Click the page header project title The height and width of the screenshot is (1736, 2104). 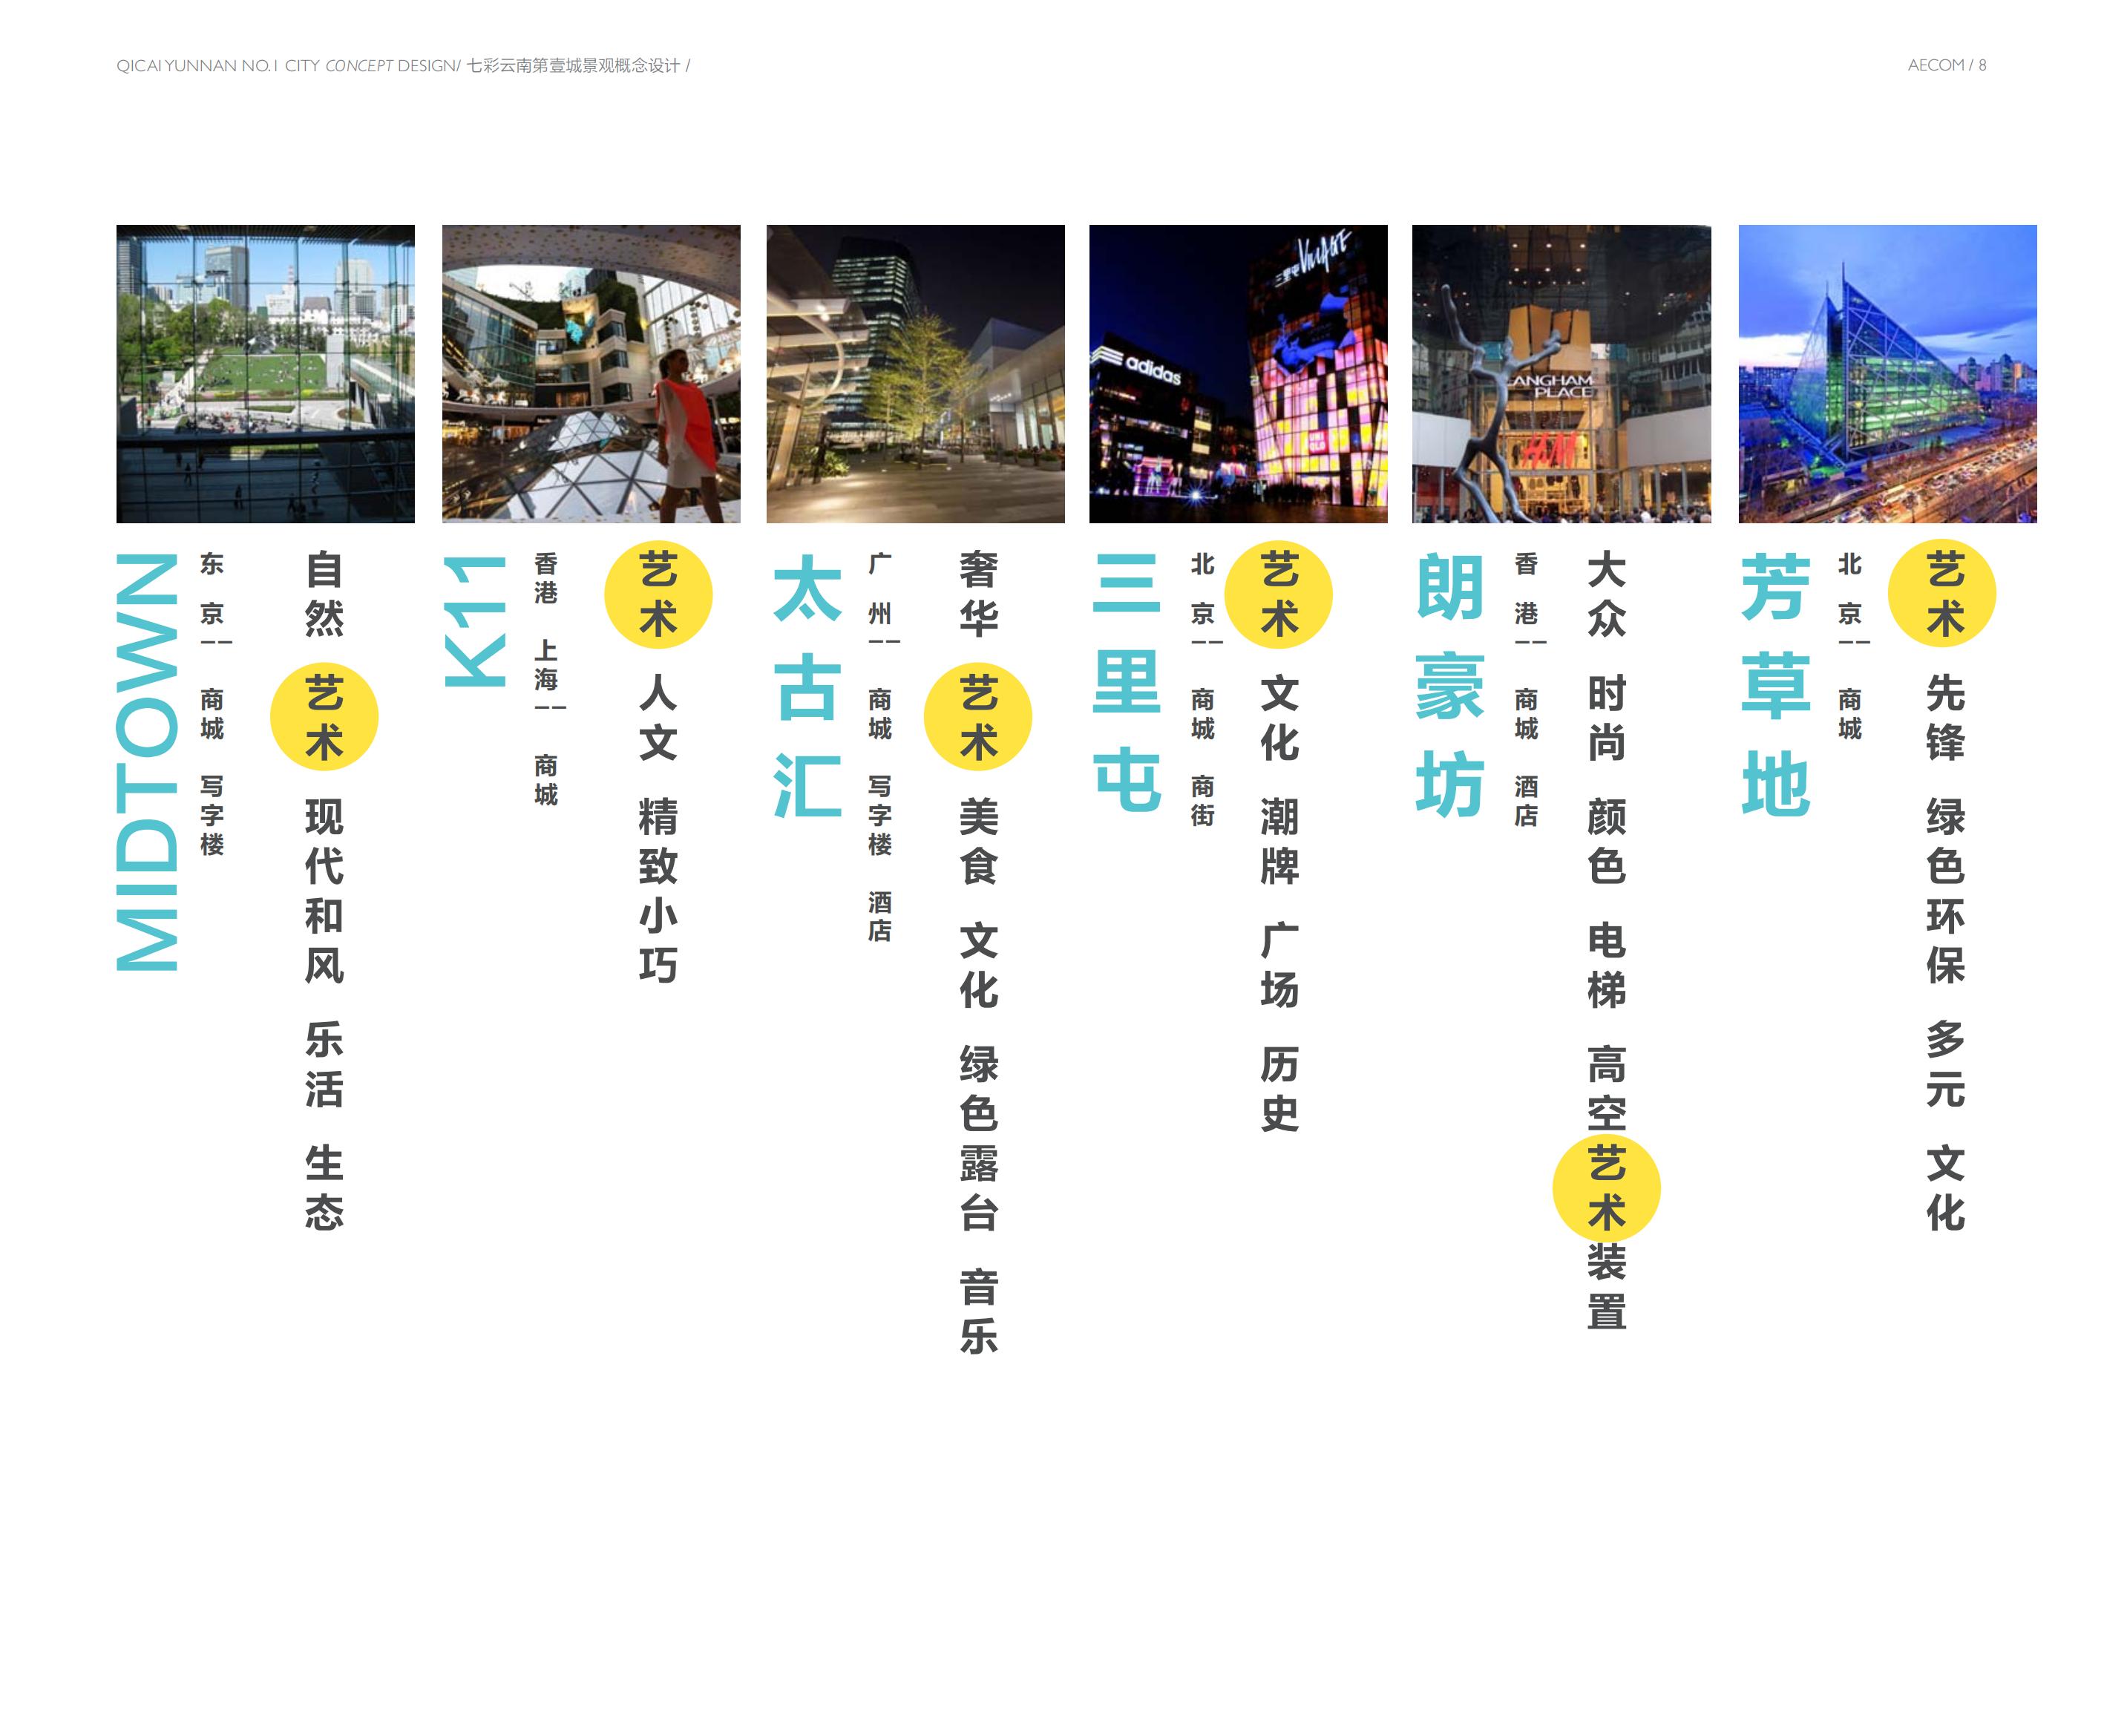pyautogui.click(x=403, y=66)
